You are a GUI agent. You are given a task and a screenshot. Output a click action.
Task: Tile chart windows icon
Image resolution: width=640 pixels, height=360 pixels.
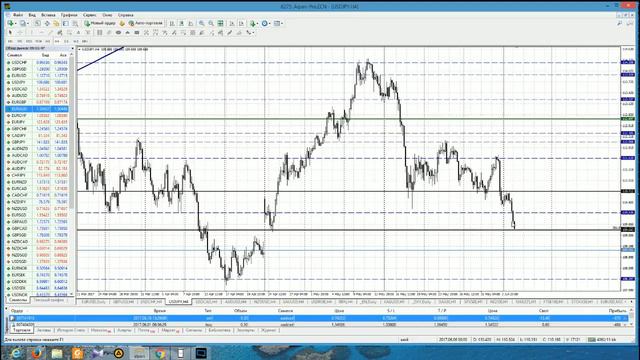click(220, 23)
